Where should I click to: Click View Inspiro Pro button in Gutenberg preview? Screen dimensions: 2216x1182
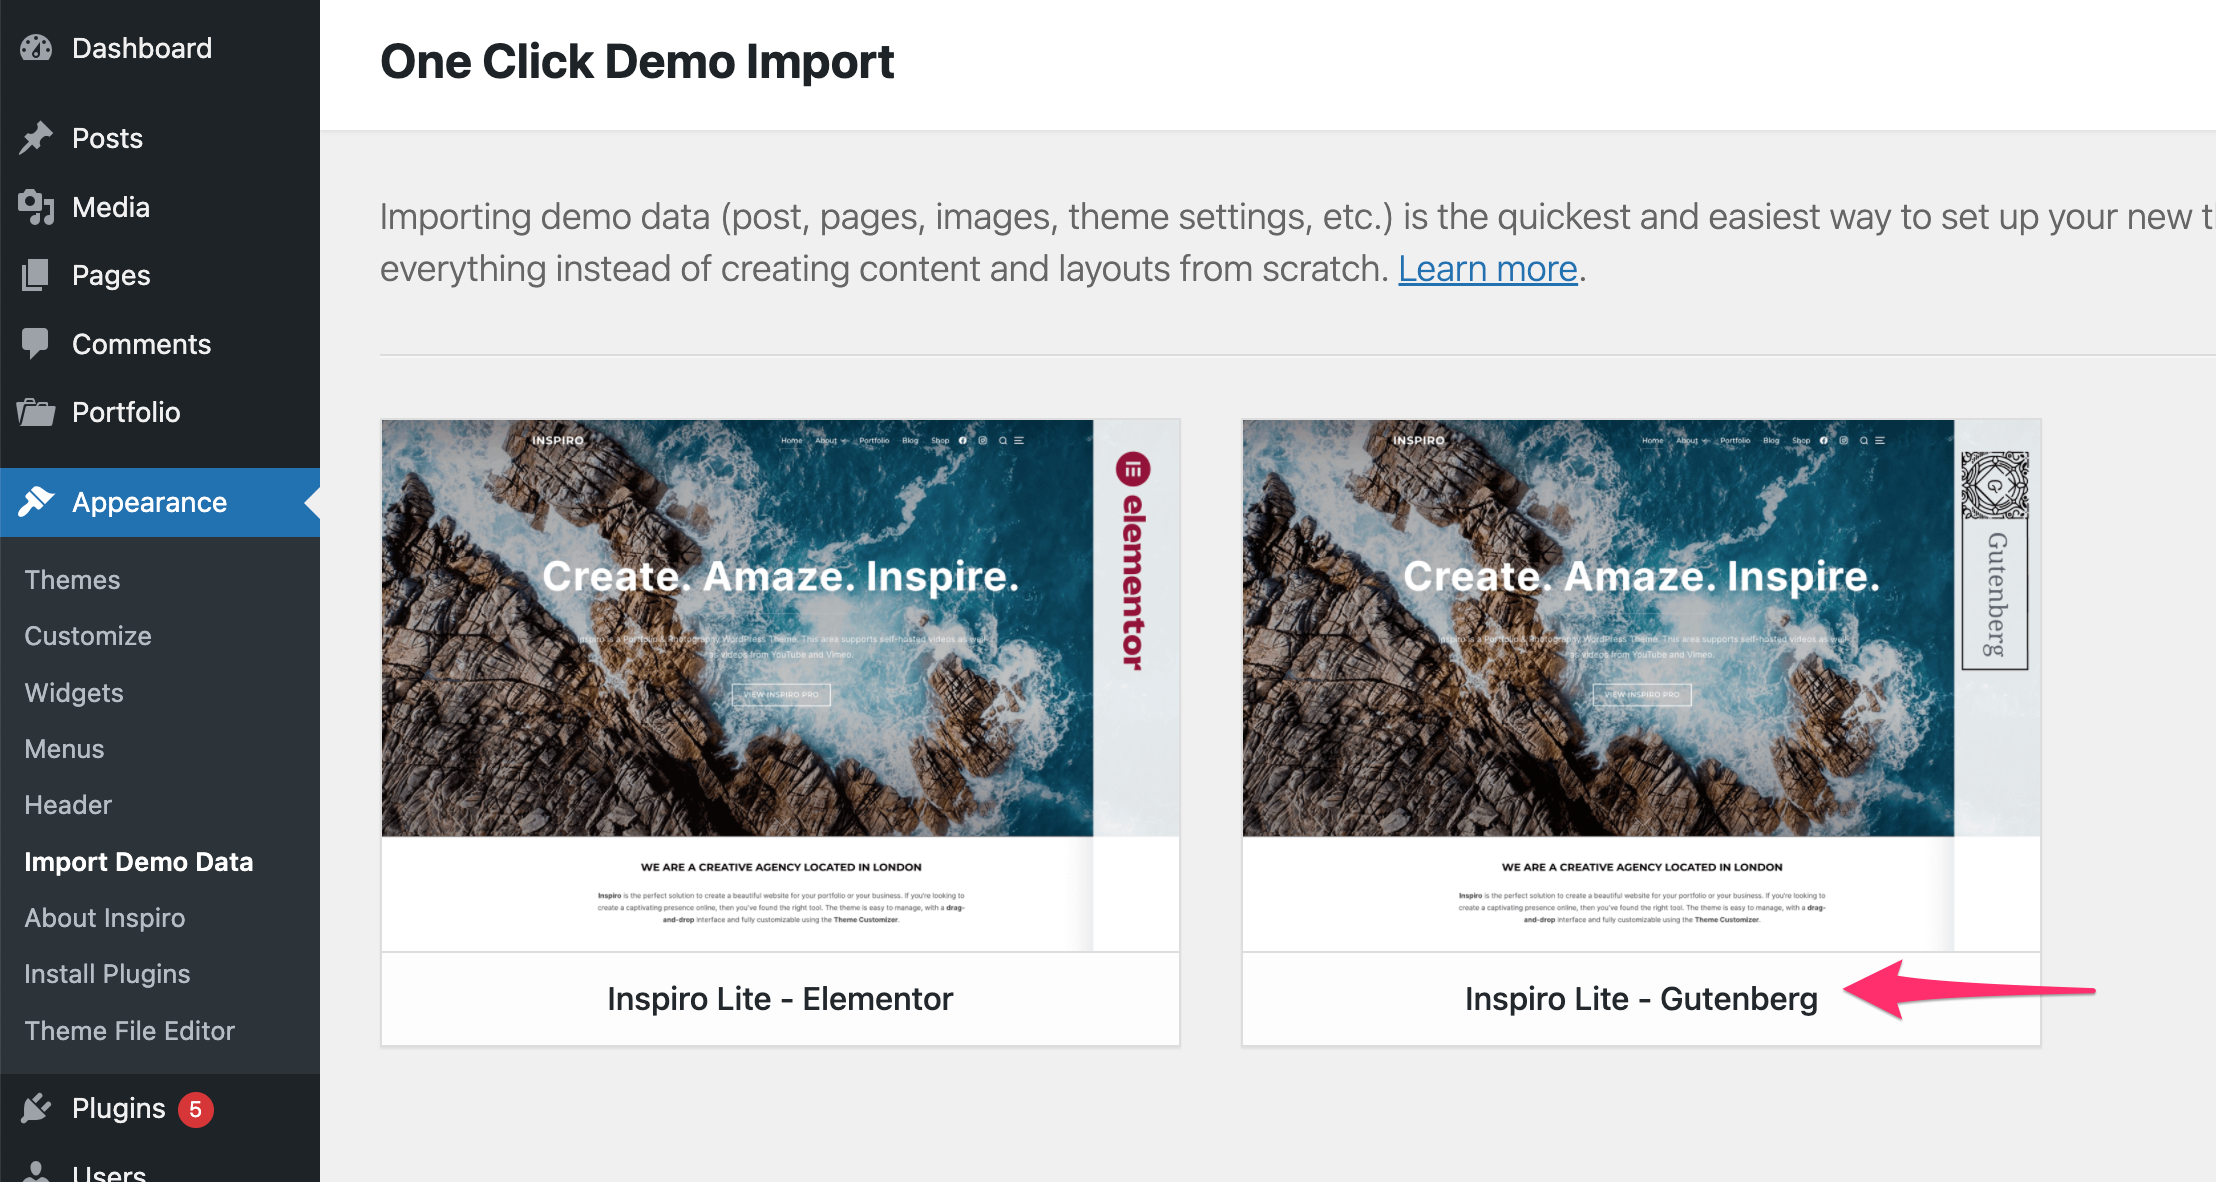point(1642,694)
